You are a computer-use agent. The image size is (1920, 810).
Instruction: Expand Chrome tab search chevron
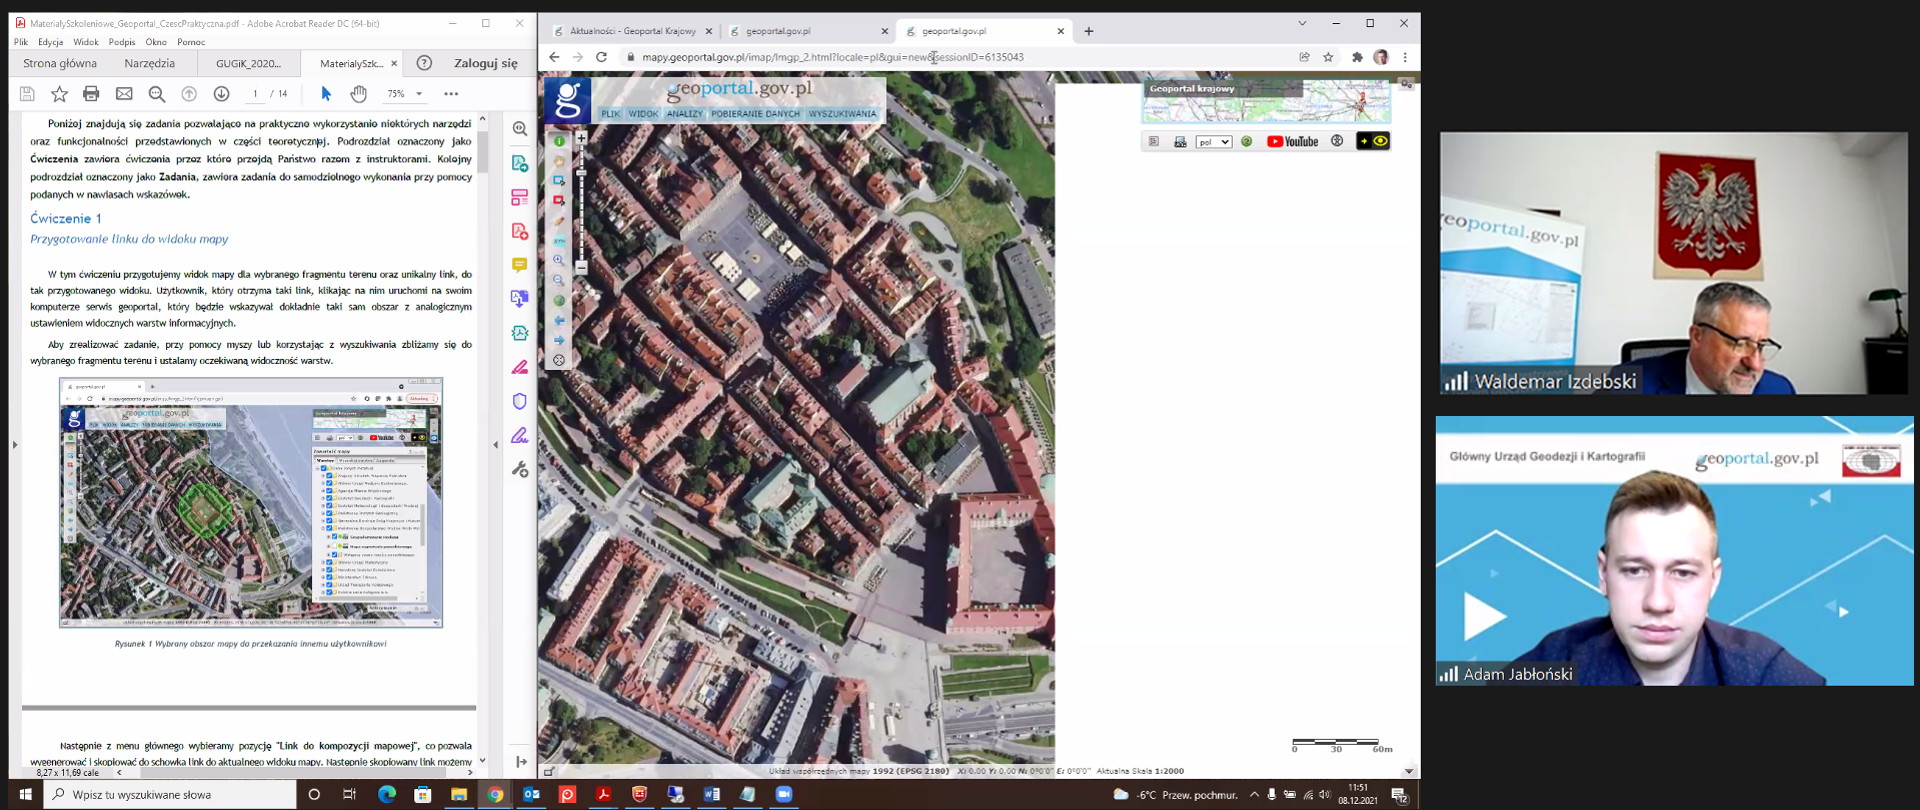(1302, 23)
